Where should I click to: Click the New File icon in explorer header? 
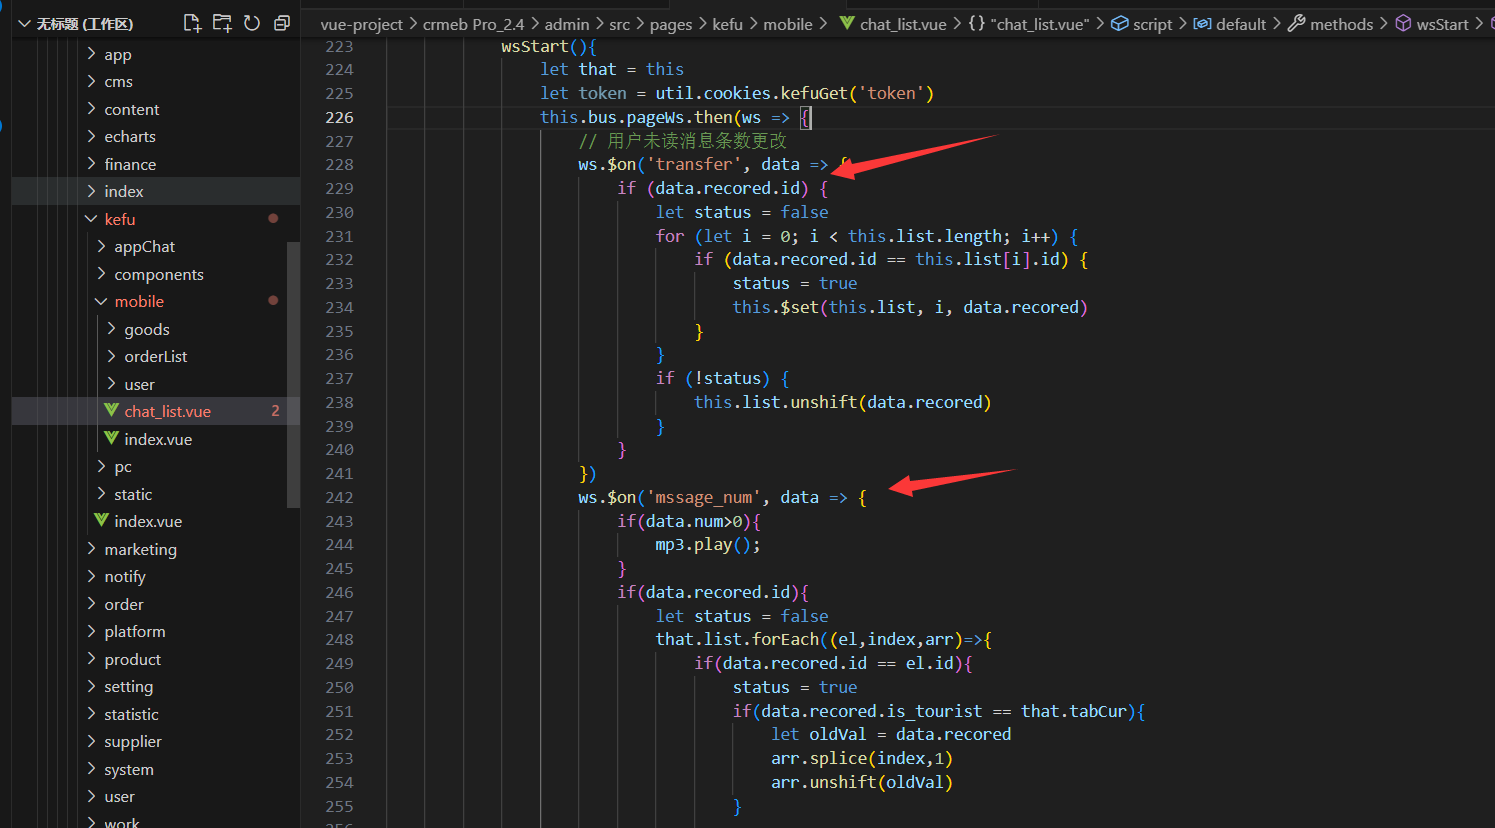pos(192,23)
